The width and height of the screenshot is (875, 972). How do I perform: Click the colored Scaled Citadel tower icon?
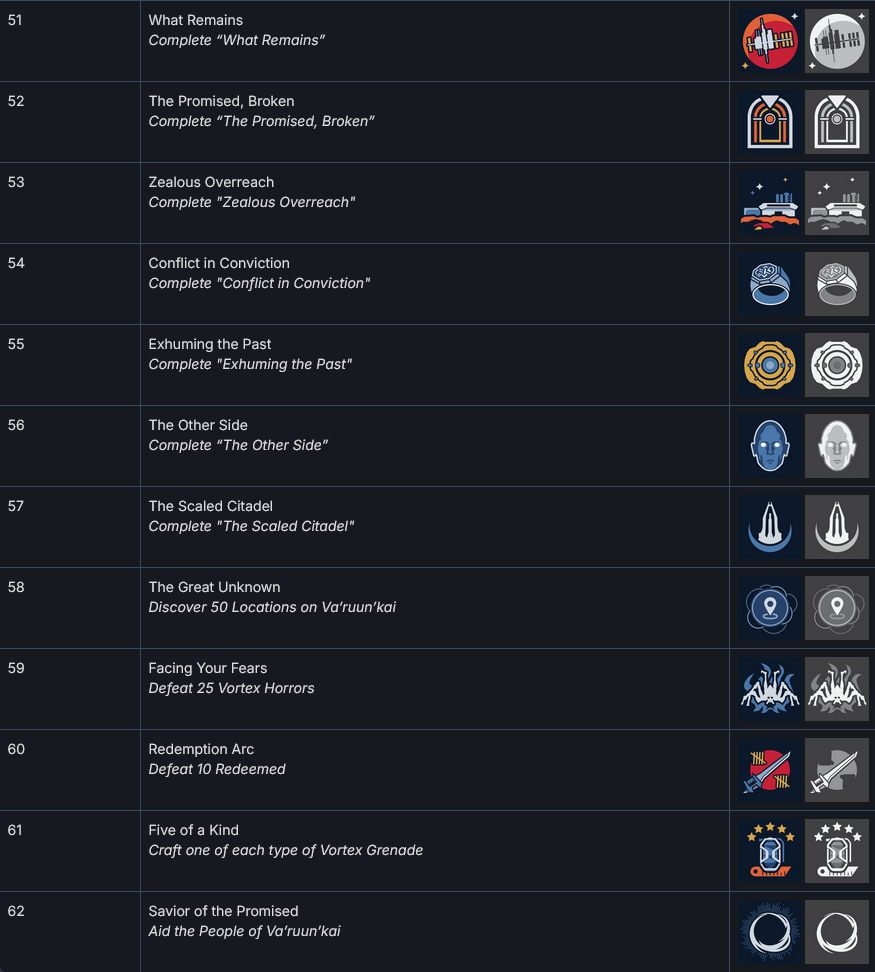click(x=770, y=527)
